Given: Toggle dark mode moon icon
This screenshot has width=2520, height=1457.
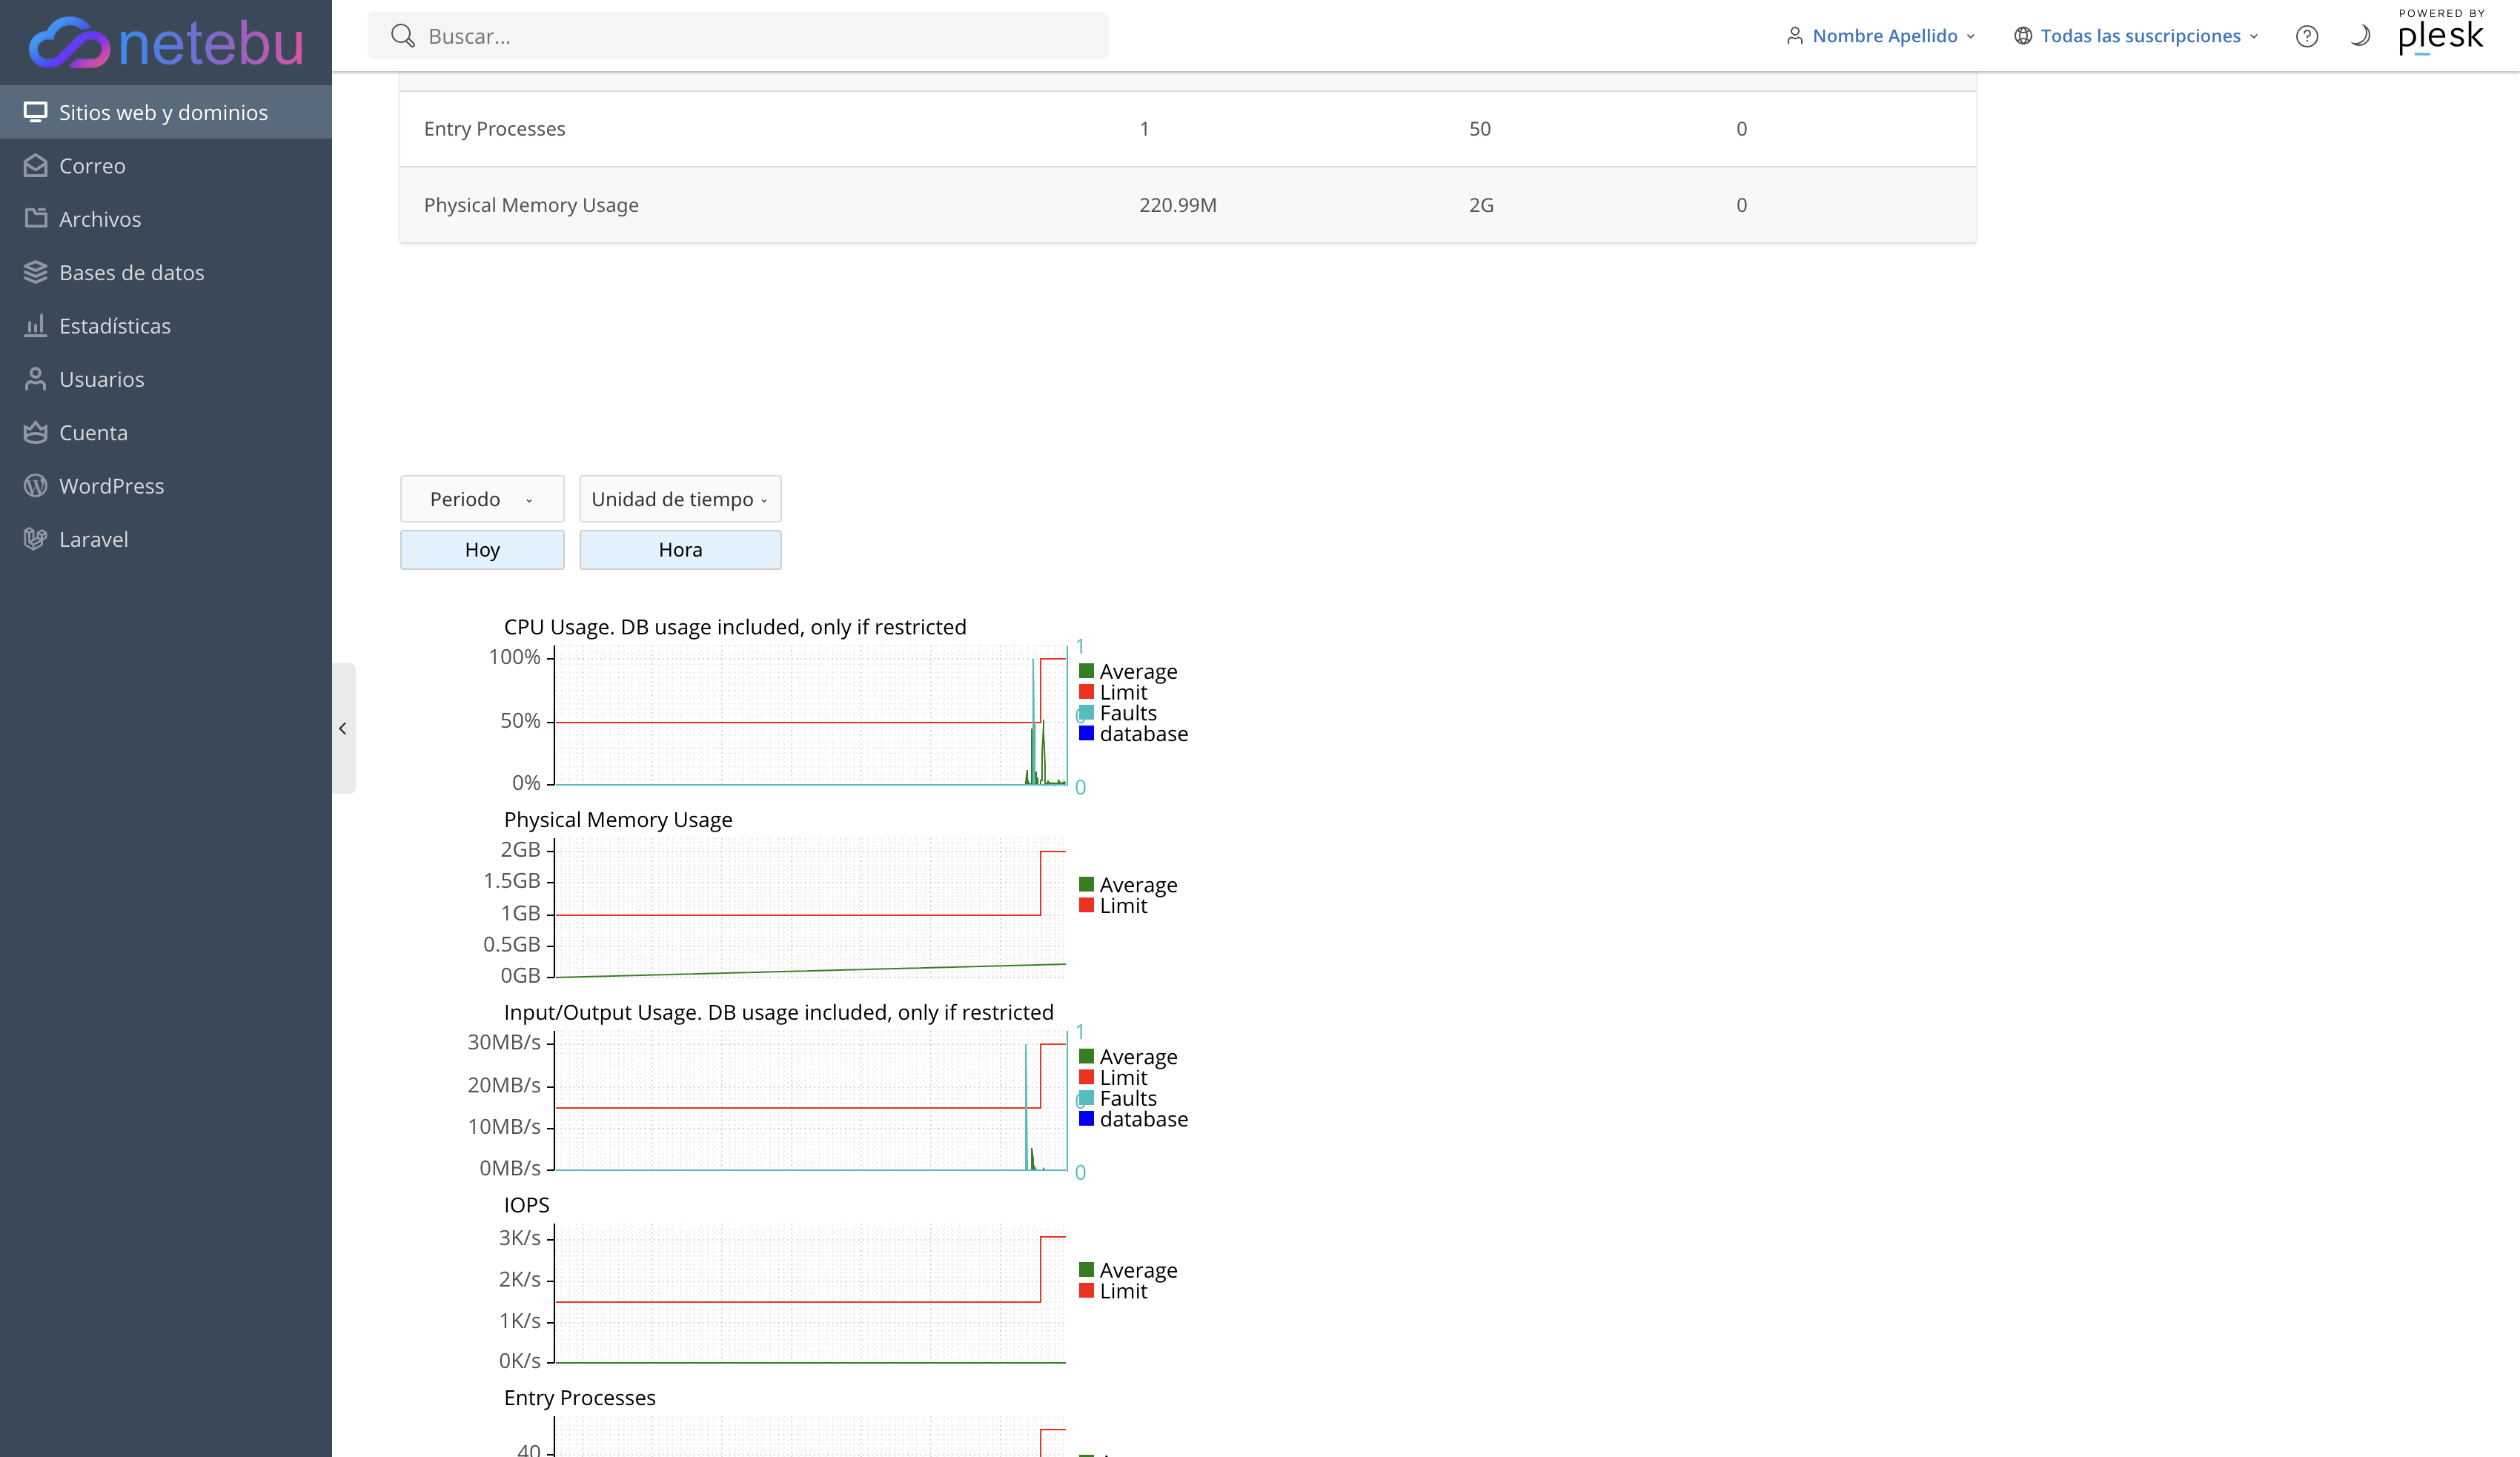Looking at the screenshot, I should (2359, 36).
